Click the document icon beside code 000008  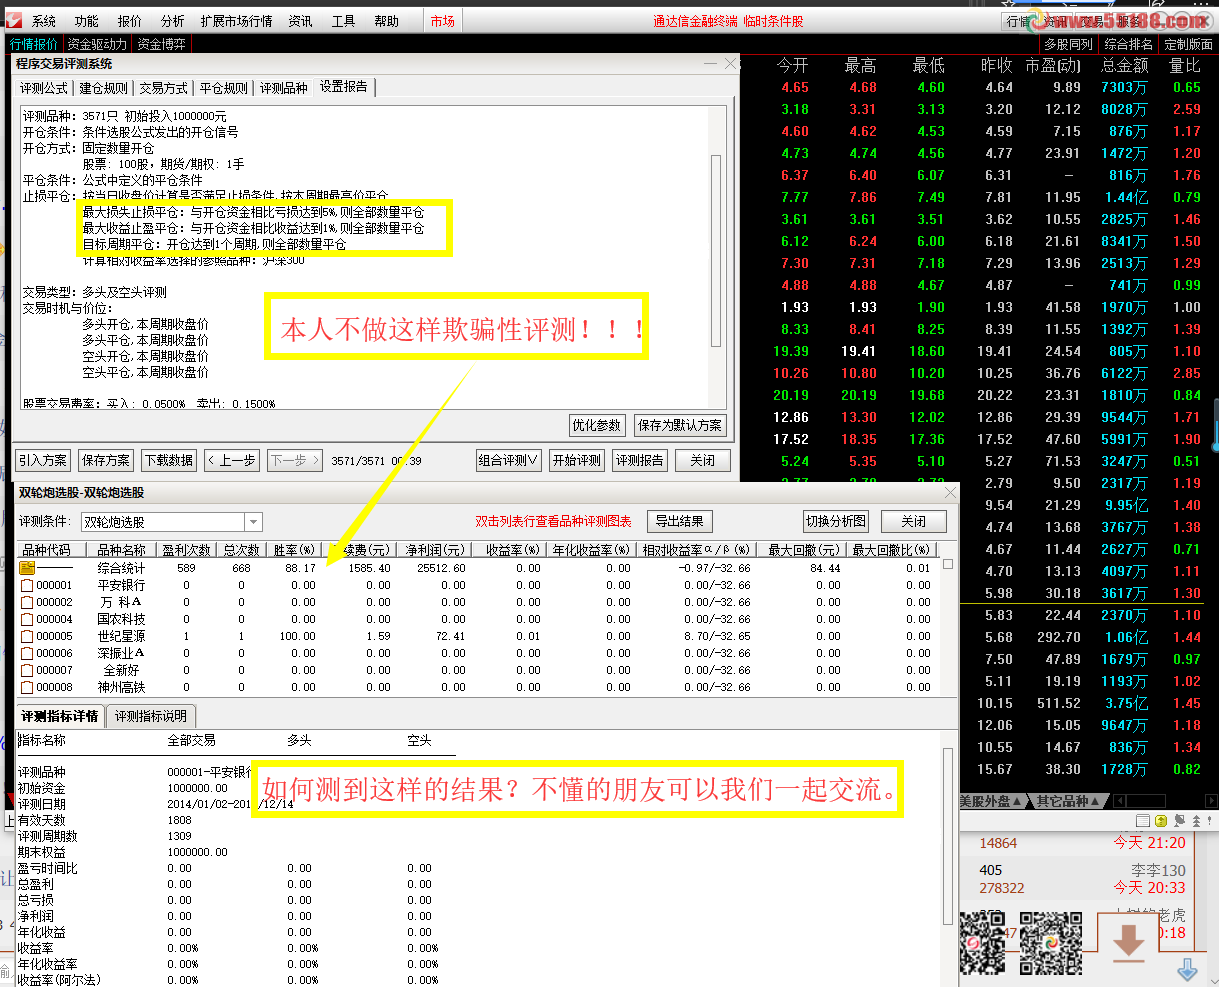(x=27, y=687)
